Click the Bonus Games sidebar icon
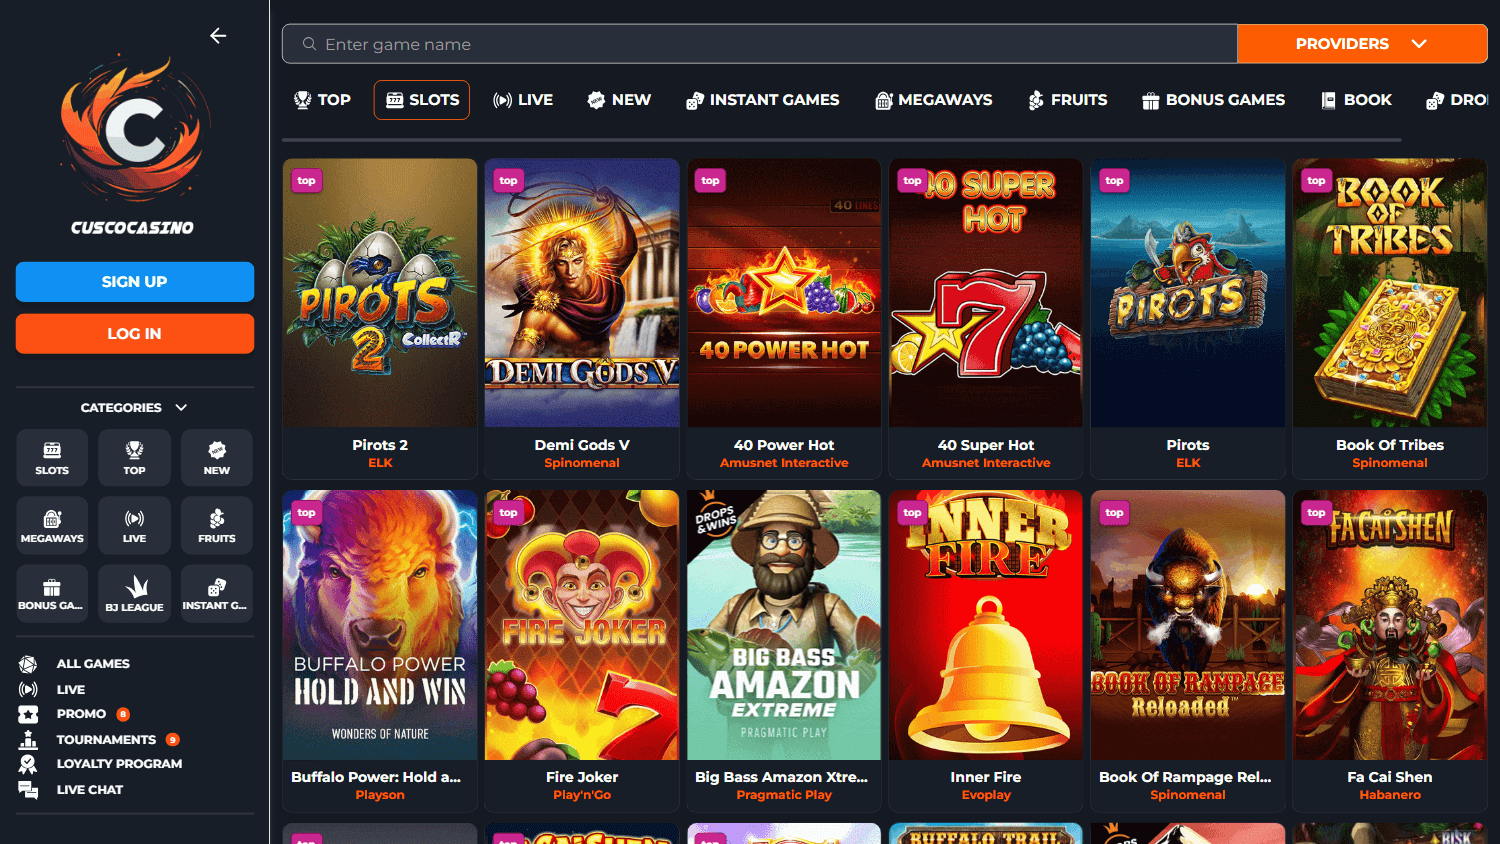The width and height of the screenshot is (1500, 844). [51, 593]
